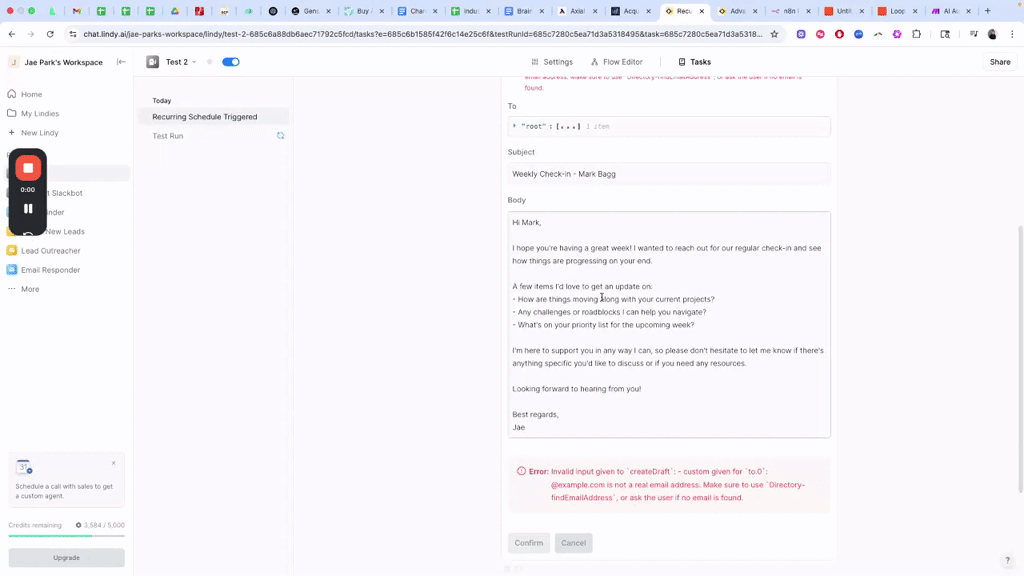Click the plus icon for New Lindy

click(12, 132)
